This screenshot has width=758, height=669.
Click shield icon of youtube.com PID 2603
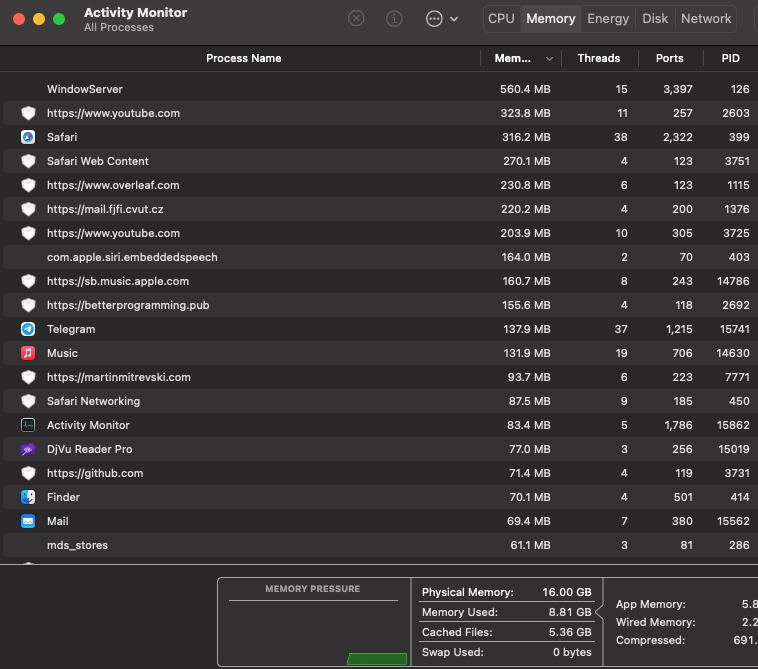[x=28, y=113]
